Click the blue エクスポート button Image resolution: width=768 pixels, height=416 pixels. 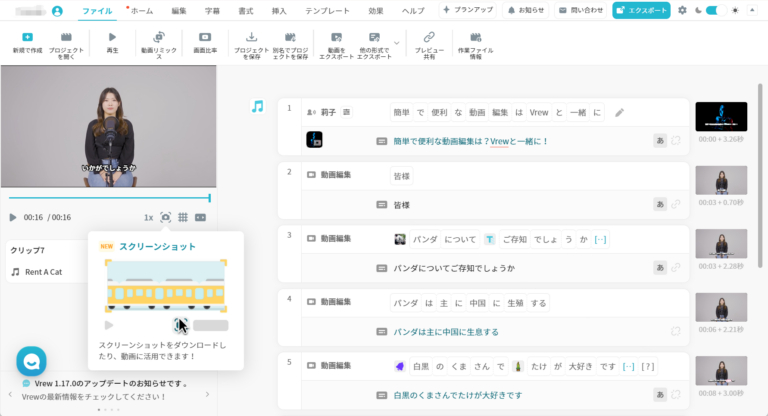[x=641, y=10]
